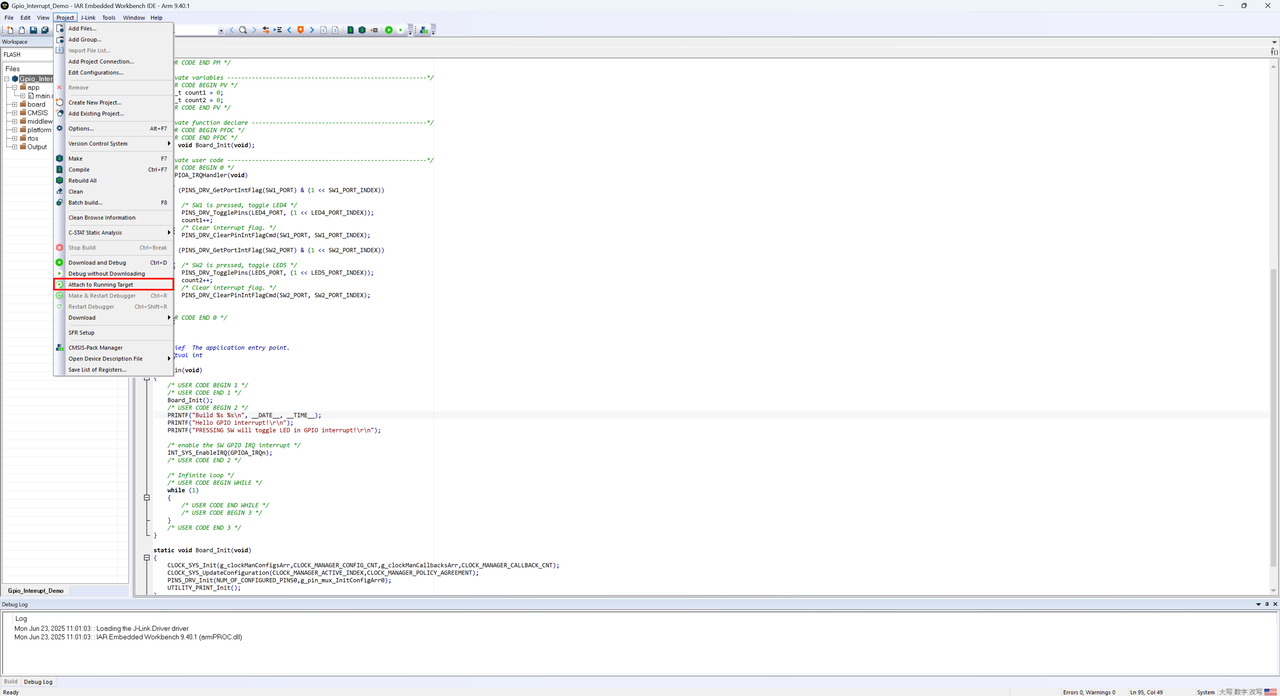Click the Toggle Breakpoint toolbar icon
This screenshot has height=696, width=1280.
pos(375,30)
